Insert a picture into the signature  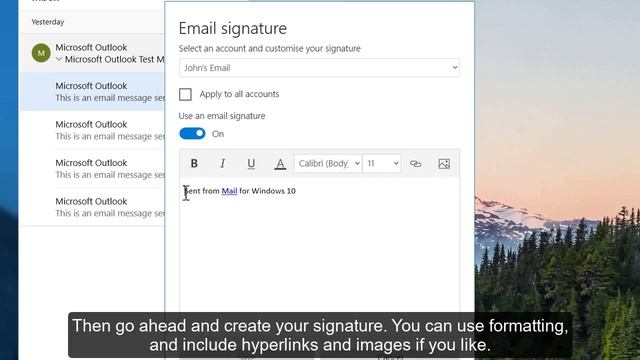(444, 164)
